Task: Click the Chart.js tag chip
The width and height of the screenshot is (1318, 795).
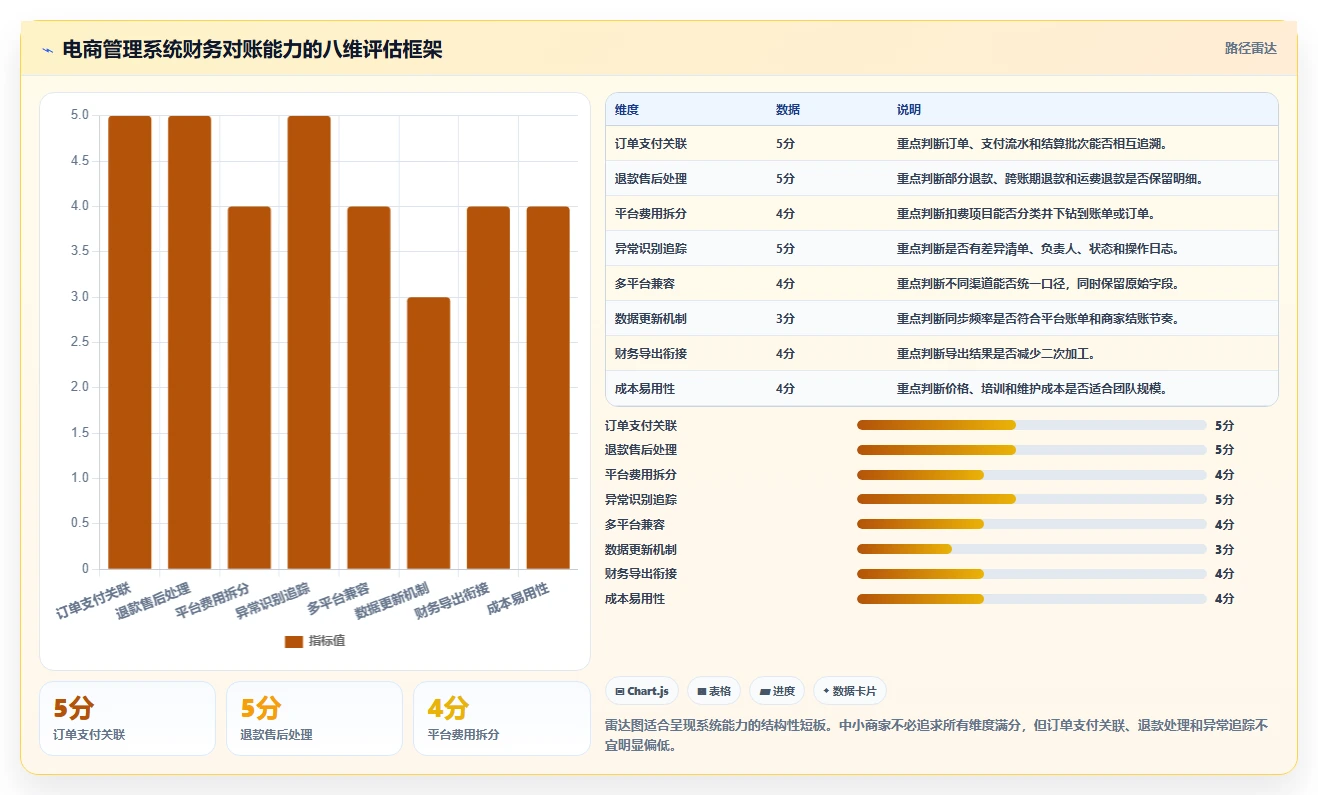Action: (642, 691)
